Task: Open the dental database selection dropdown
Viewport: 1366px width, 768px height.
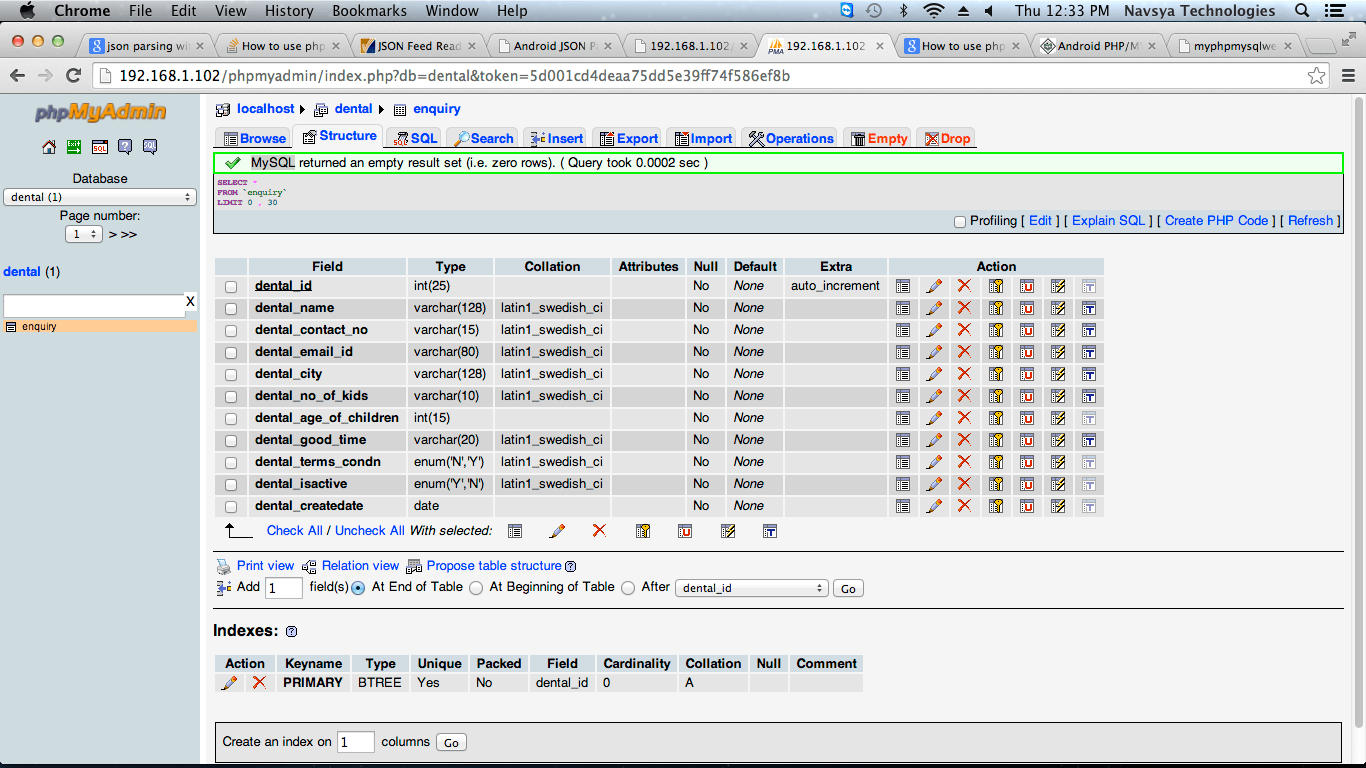Action: pyautogui.click(x=100, y=197)
